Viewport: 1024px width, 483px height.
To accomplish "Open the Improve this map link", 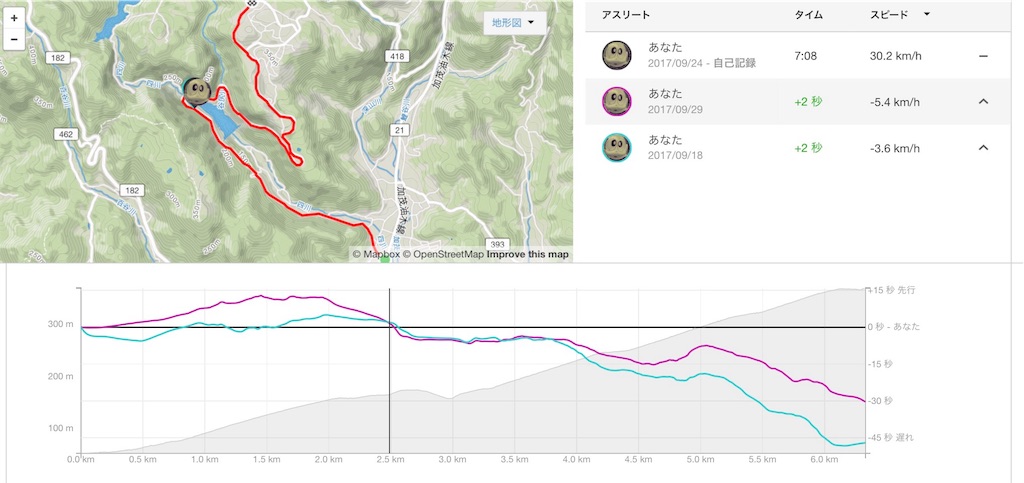I will (x=528, y=254).
